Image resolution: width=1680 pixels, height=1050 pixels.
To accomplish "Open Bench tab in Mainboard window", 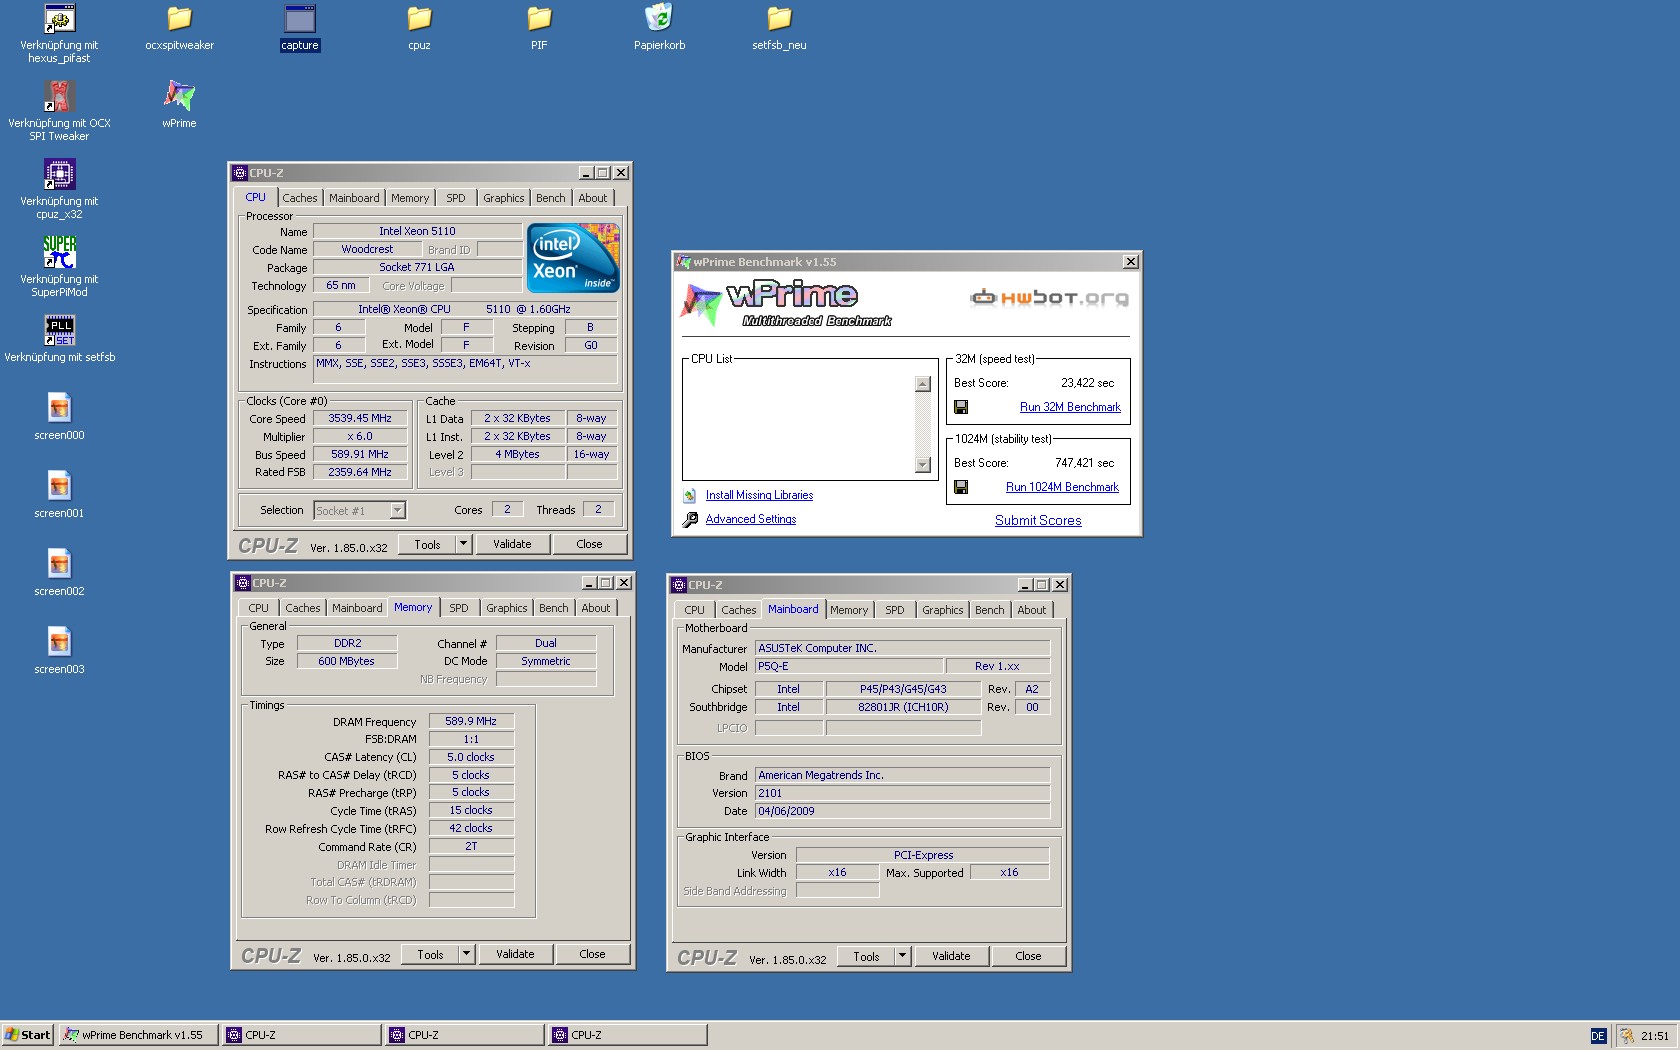I will click(990, 610).
